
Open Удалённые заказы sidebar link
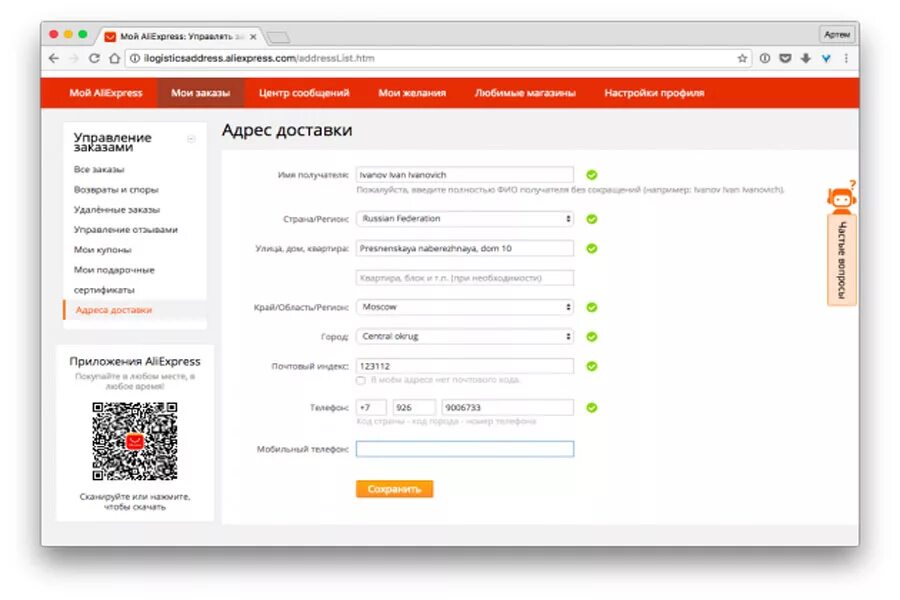(117, 210)
